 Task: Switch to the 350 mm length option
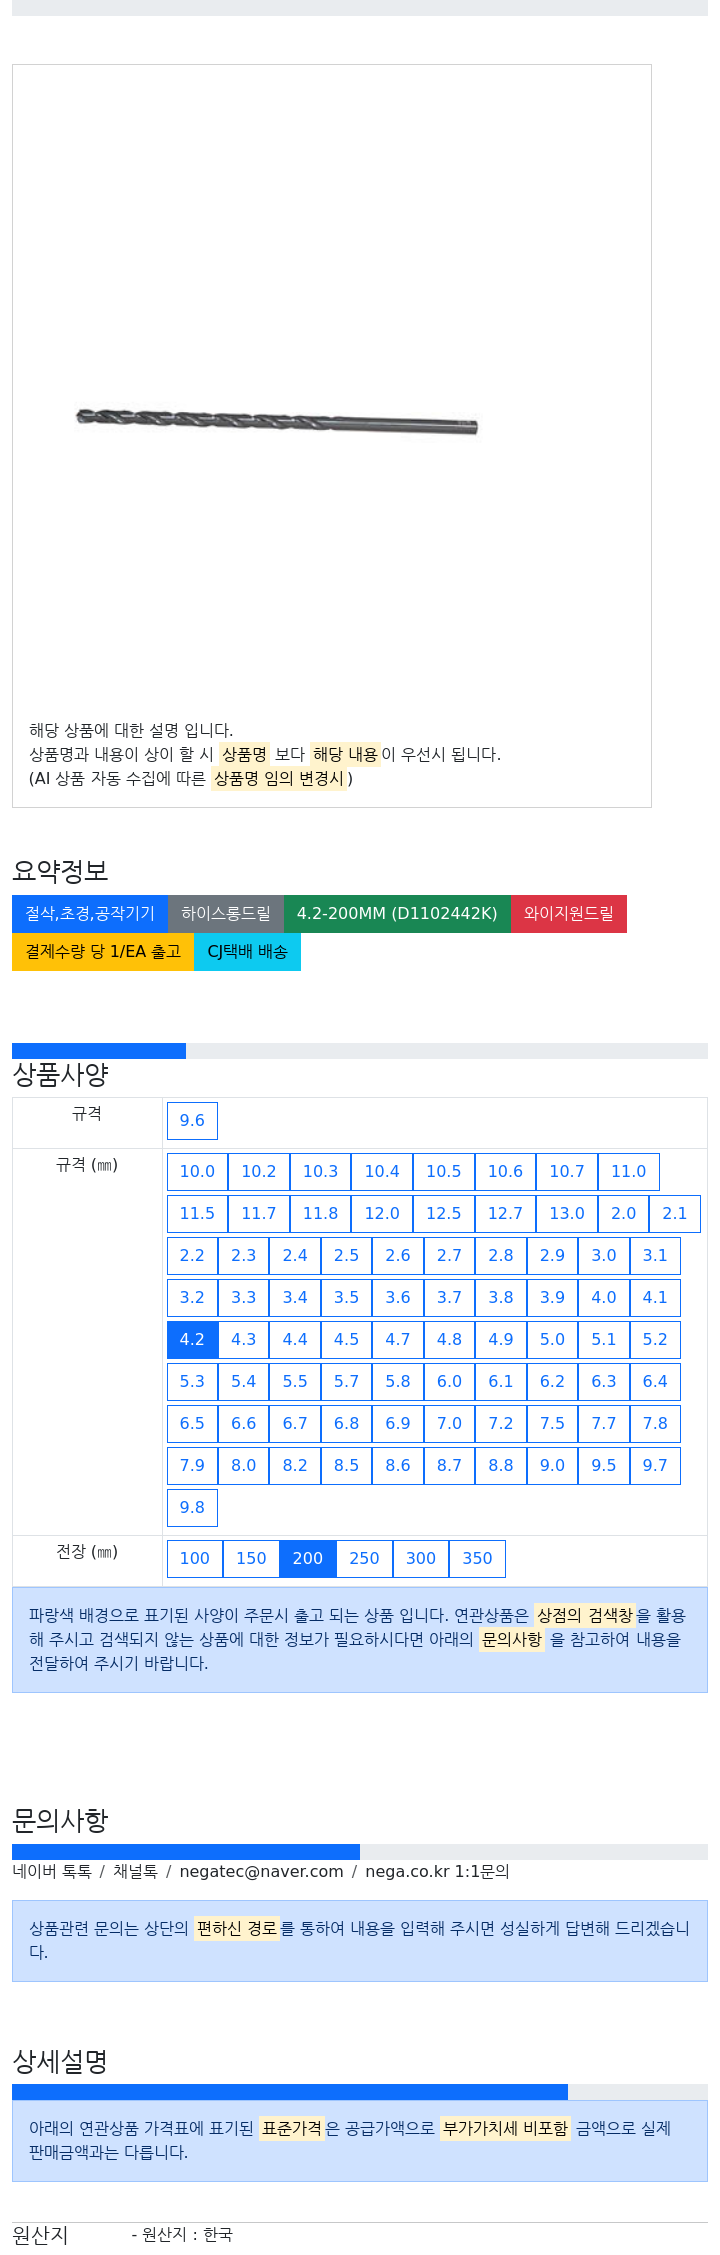click(478, 1559)
